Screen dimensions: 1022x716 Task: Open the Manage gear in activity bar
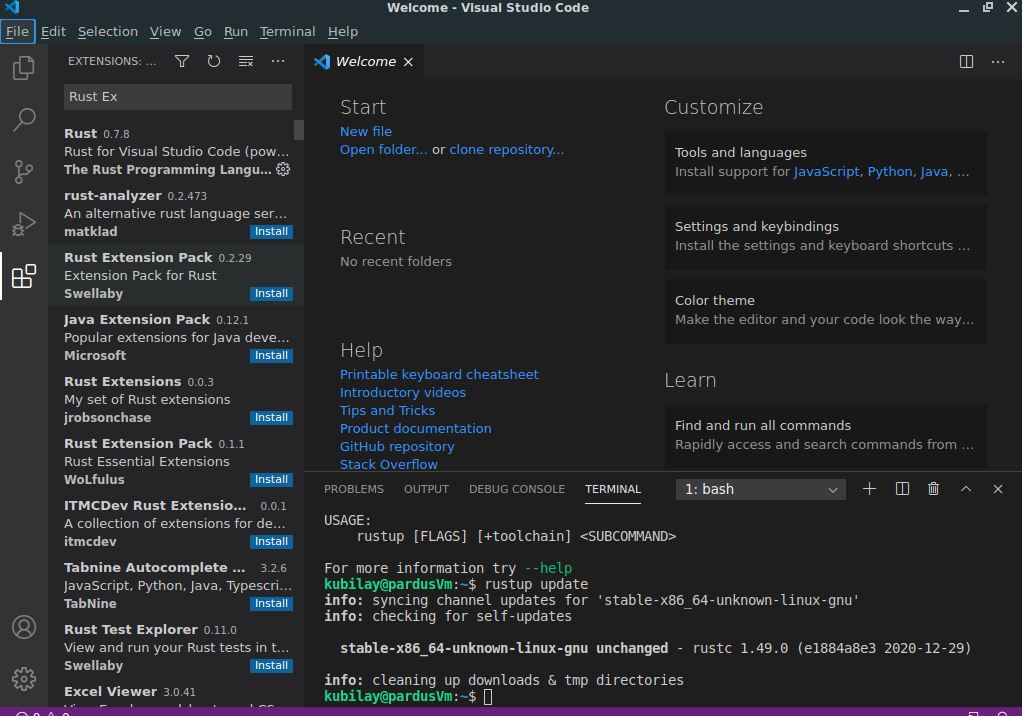click(x=23, y=679)
